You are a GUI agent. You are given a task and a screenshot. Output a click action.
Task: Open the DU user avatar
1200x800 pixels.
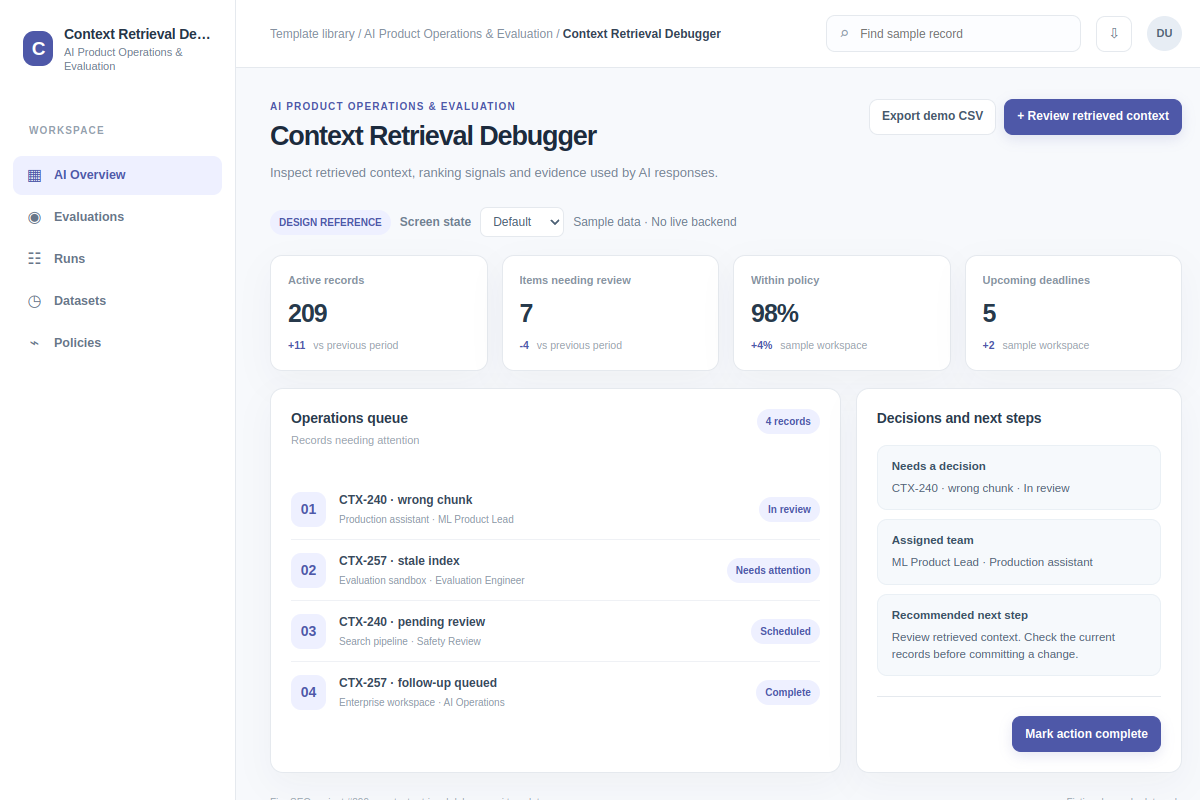tap(1164, 33)
